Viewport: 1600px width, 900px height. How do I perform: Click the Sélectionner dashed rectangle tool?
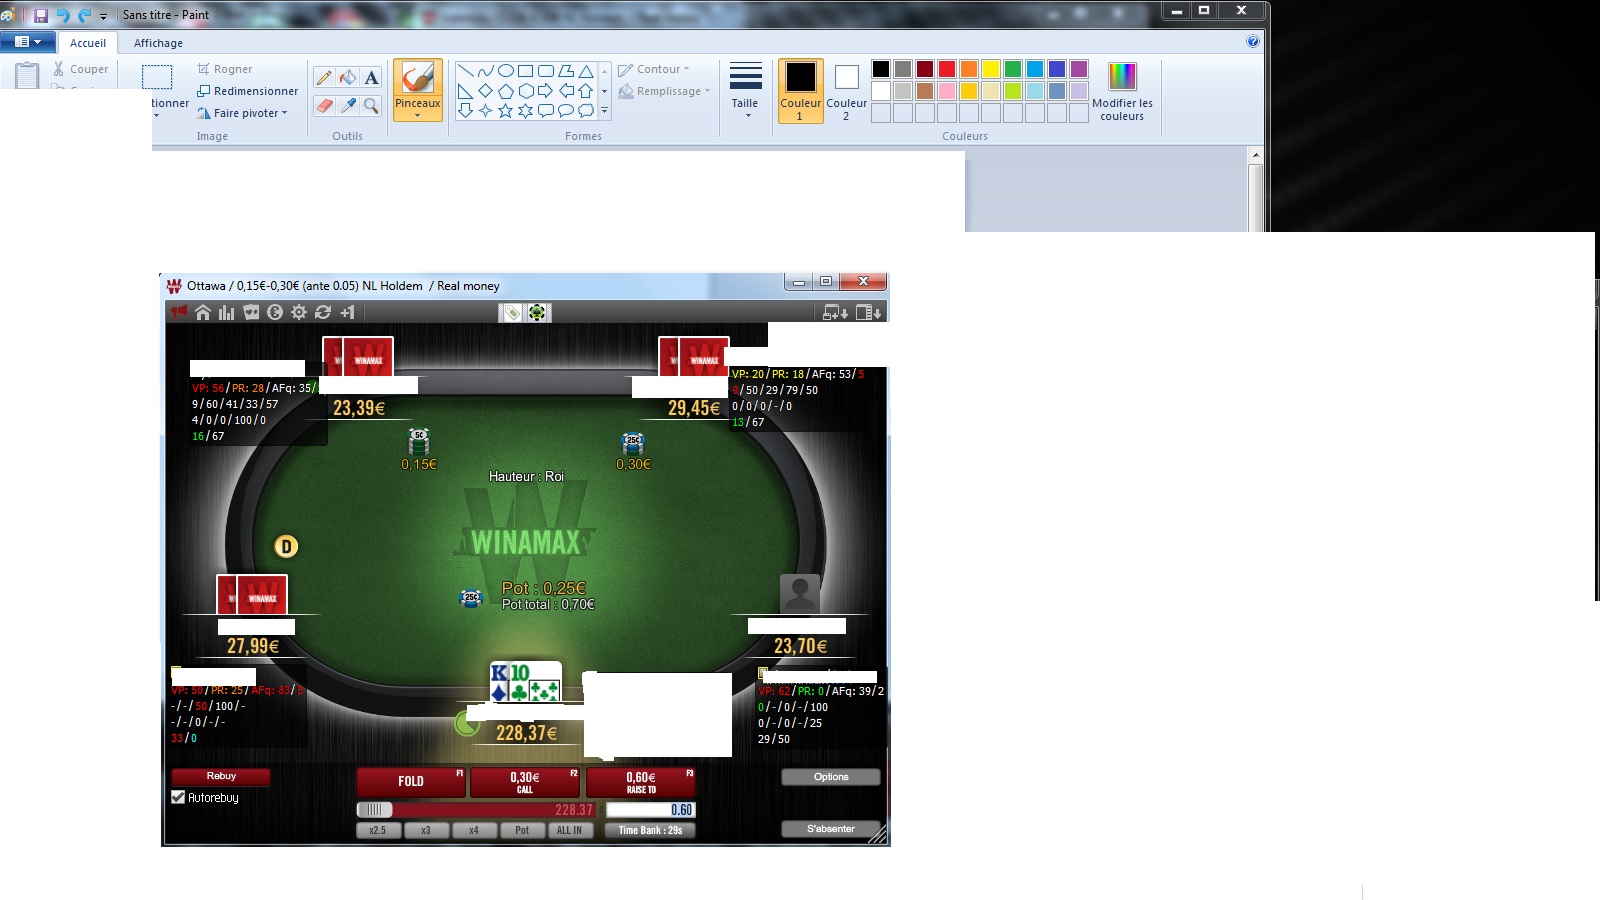(157, 77)
